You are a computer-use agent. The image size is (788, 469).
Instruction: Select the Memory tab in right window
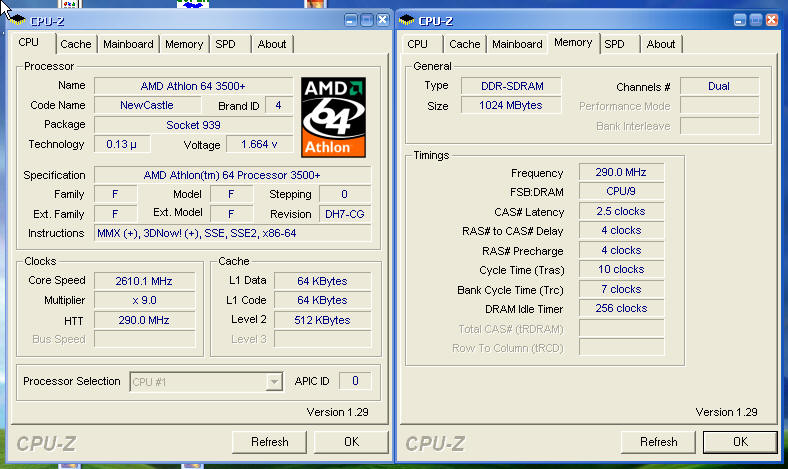click(573, 42)
